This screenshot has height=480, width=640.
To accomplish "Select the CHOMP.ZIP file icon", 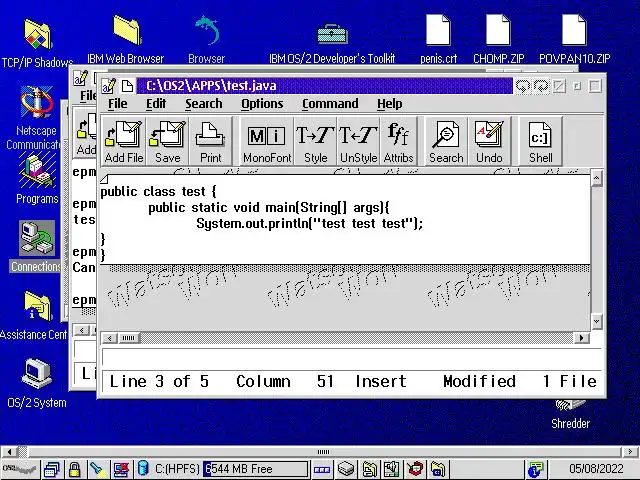I will (x=498, y=29).
